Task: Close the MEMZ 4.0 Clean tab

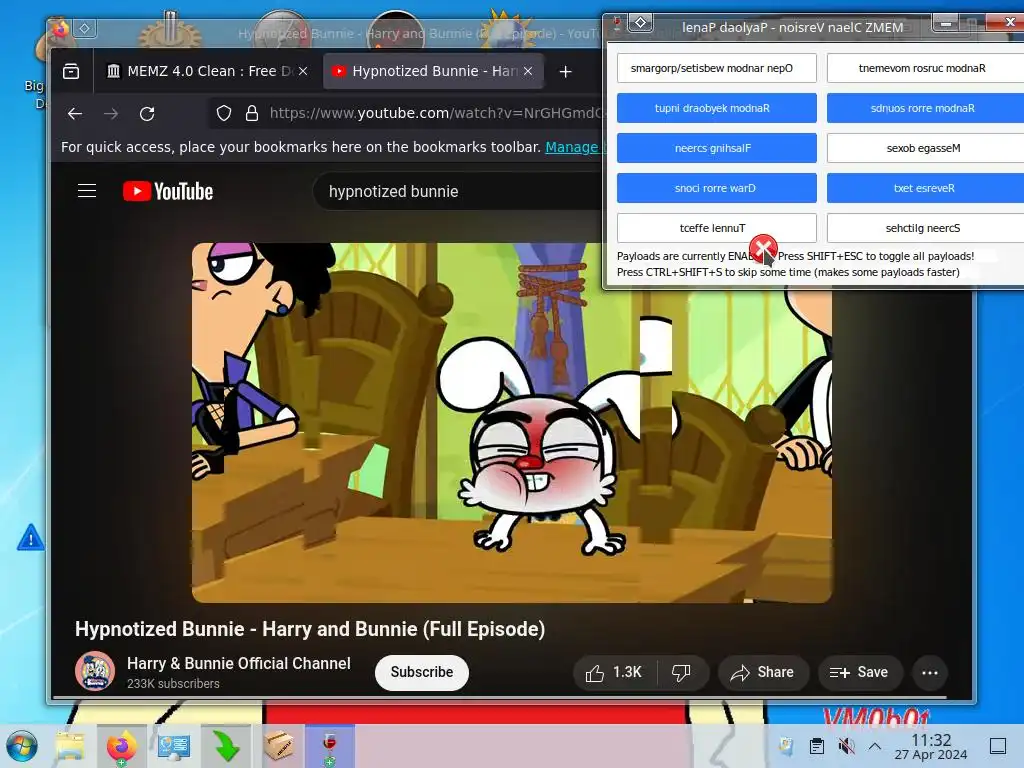Action: coord(303,71)
